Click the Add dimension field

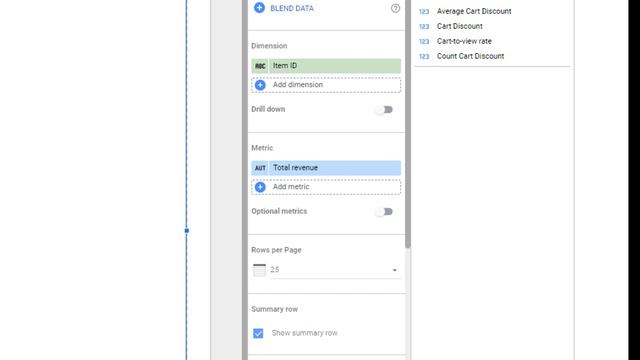pos(326,85)
